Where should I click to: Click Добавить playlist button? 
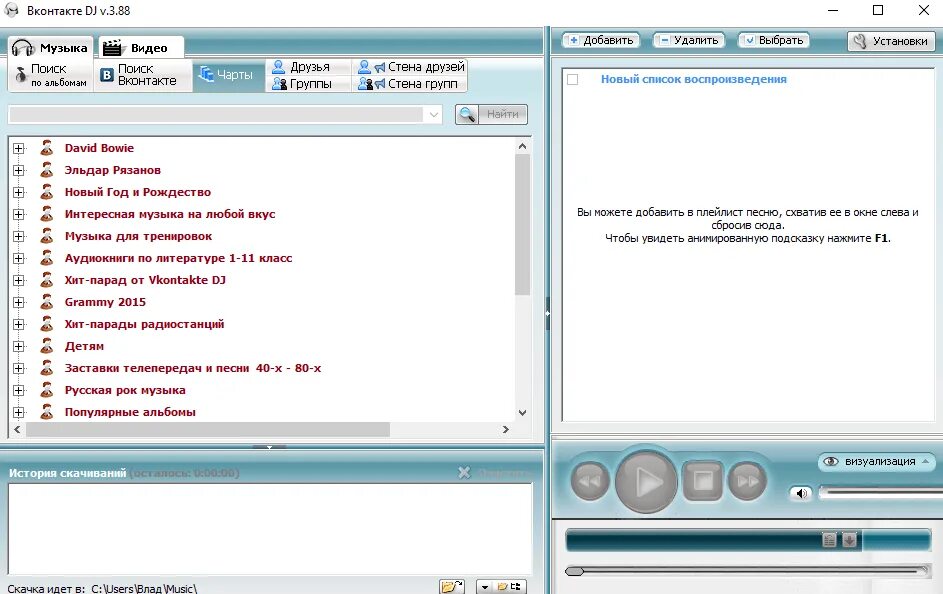(x=601, y=40)
